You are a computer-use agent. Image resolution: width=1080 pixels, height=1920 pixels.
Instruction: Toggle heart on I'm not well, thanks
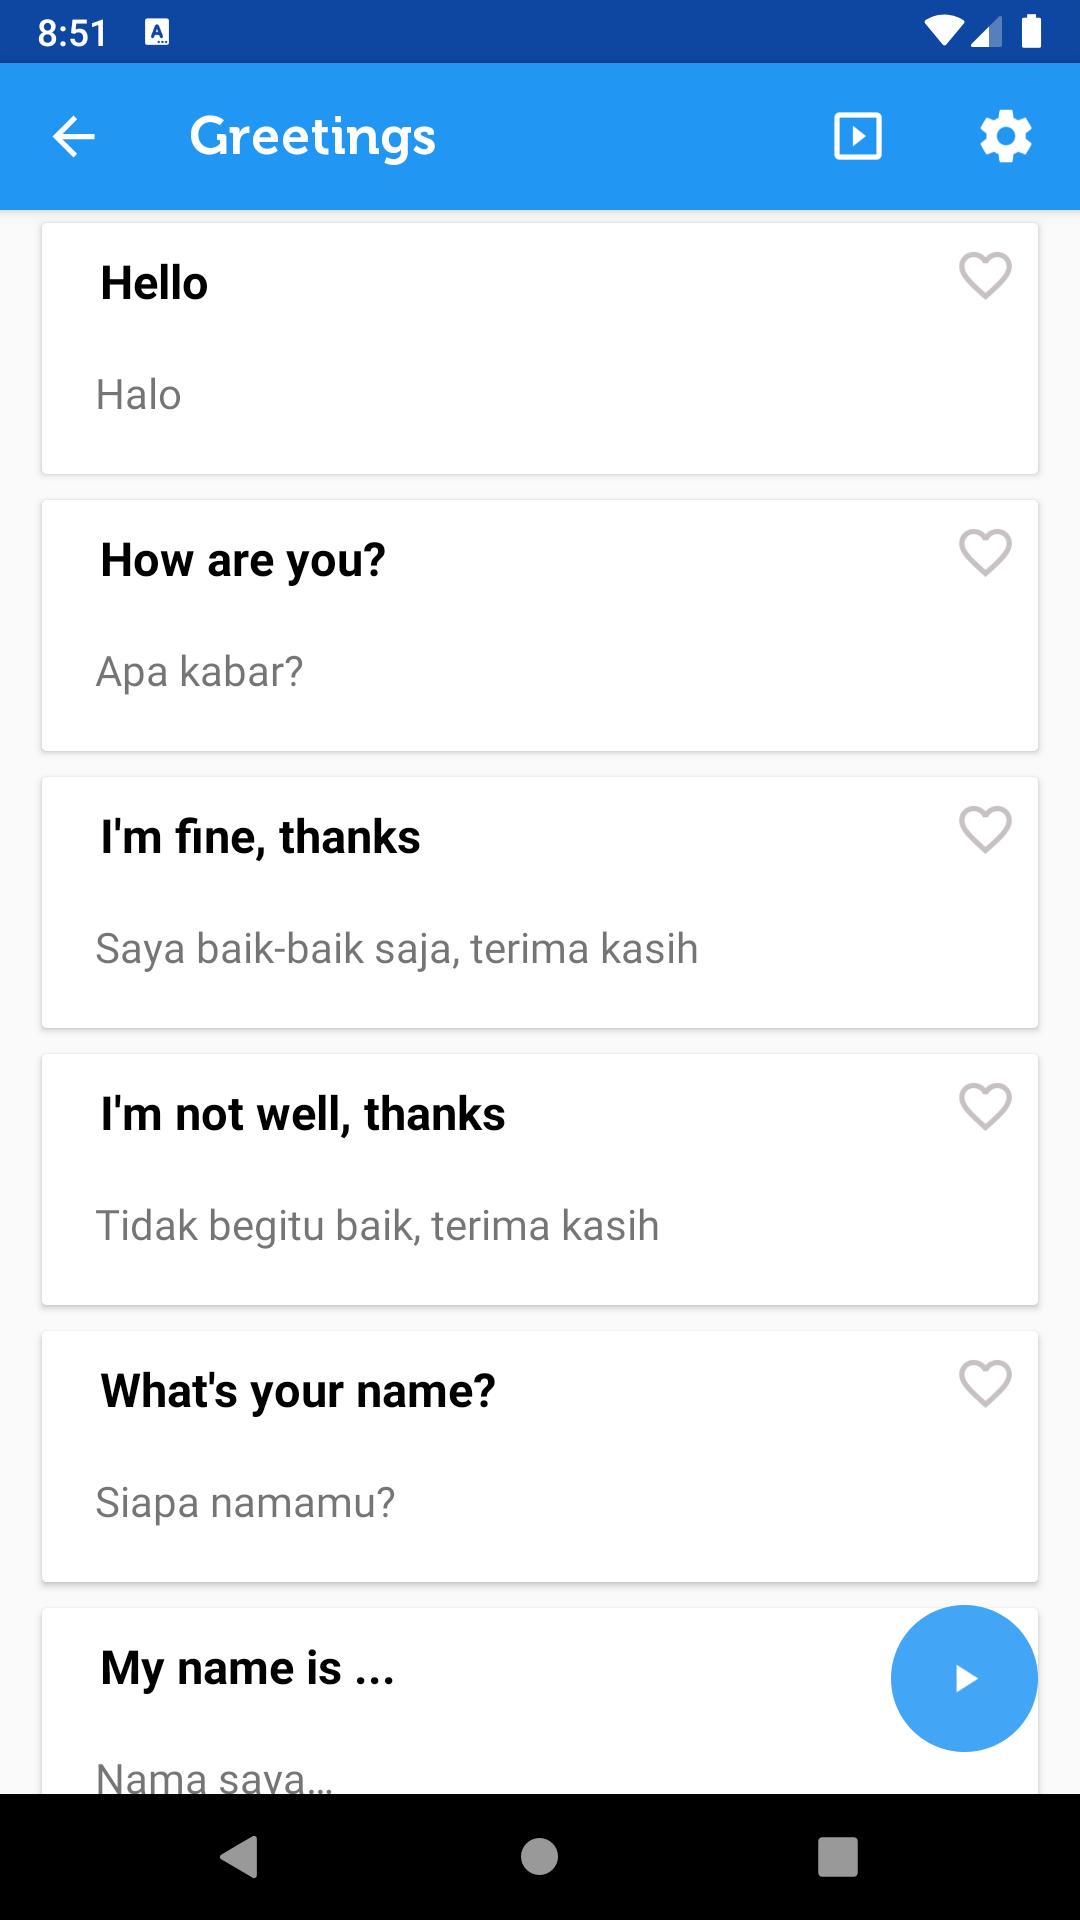pyautogui.click(x=985, y=1106)
